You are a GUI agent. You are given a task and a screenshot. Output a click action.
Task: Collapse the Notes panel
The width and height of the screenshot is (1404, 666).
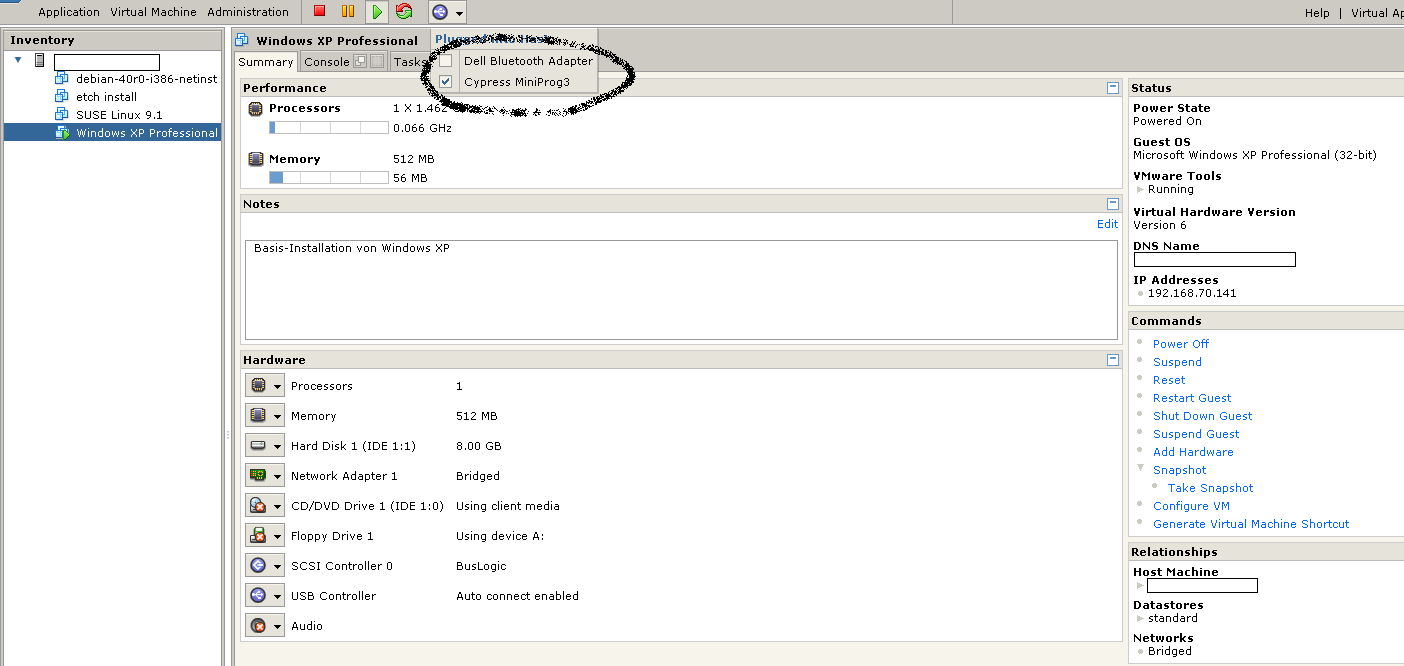point(1113,203)
